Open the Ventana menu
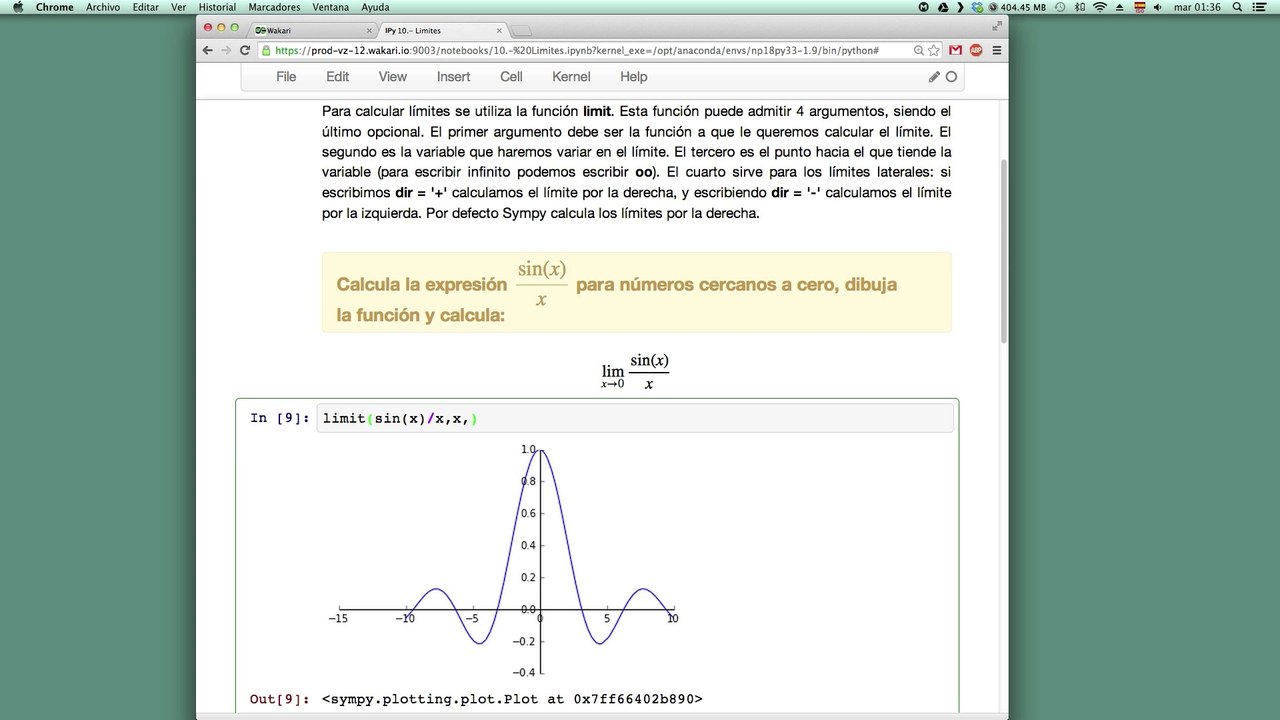This screenshot has width=1280, height=720. point(331,7)
